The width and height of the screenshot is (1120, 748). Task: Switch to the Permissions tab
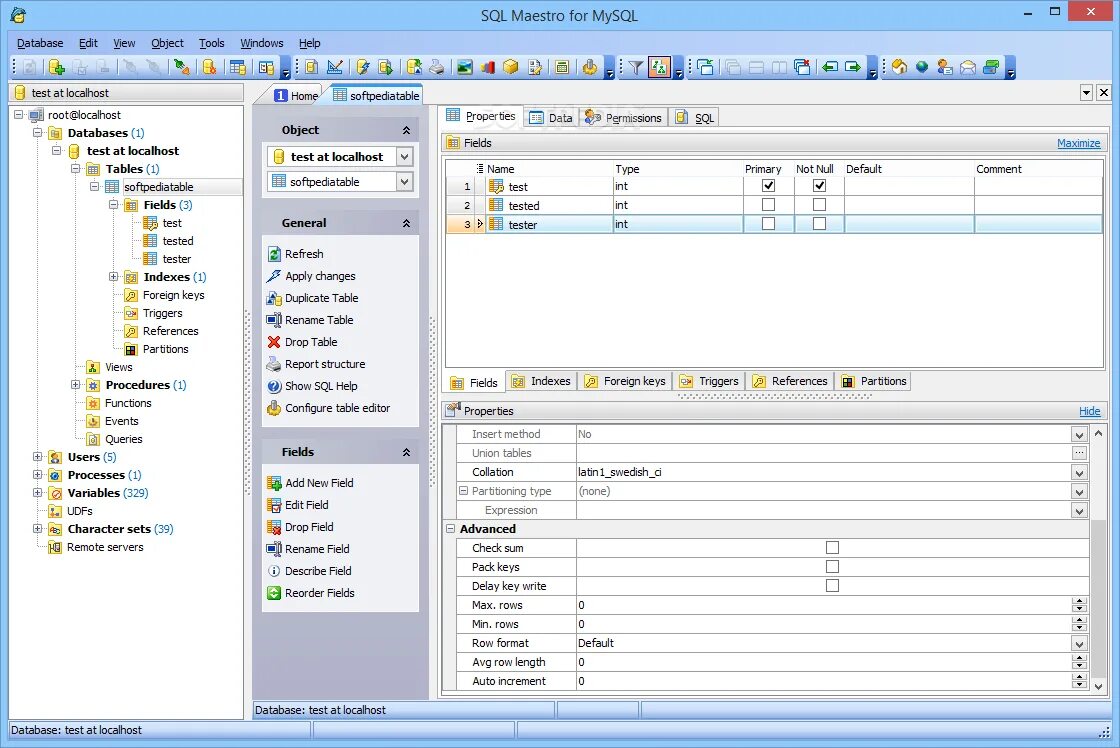tap(624, 118)
